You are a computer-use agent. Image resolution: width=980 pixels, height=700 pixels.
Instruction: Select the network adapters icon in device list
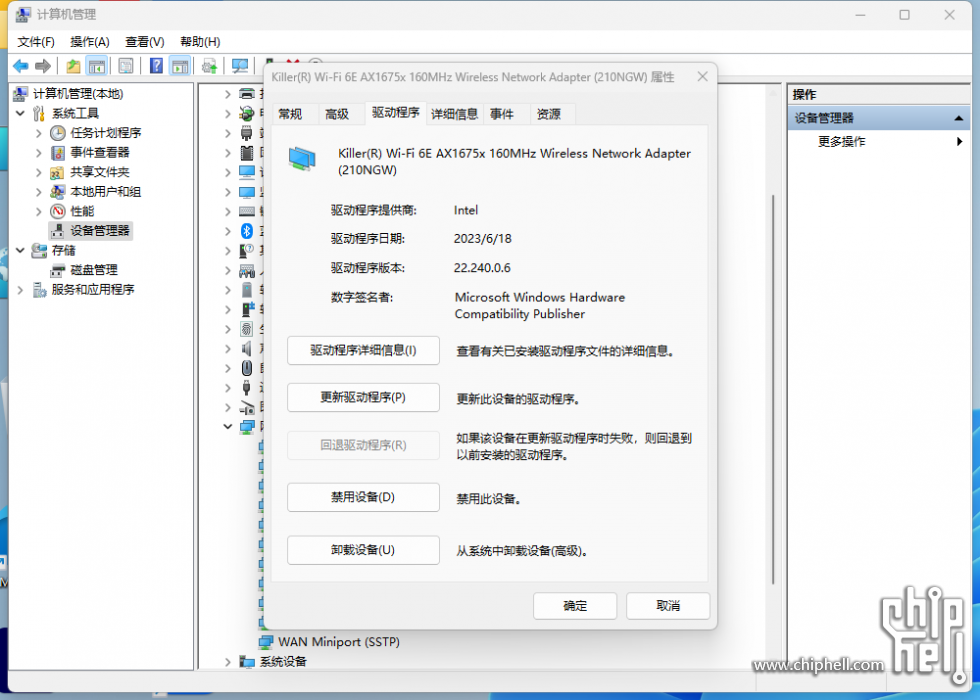click(x=247, y=426)
